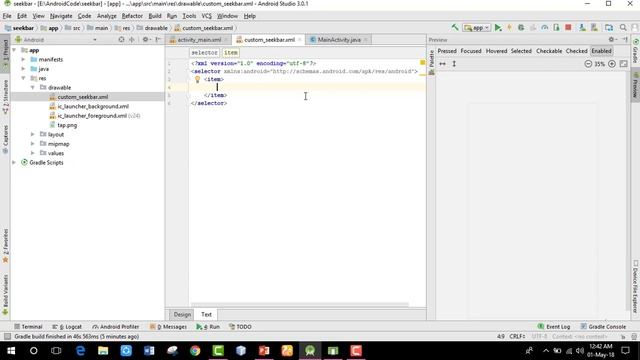The image size is (640, 360).
Task: Toggle the Checked preview state
Action: point(576,51)
